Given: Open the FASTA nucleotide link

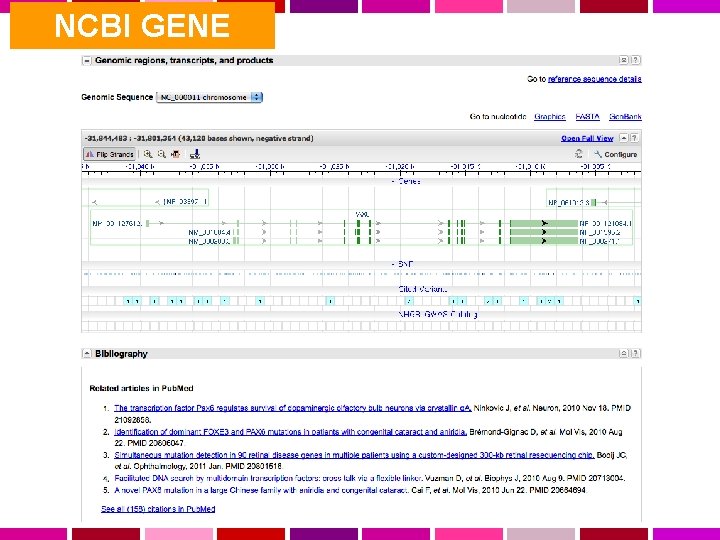Looking at the screenshot, I should 587,117.
